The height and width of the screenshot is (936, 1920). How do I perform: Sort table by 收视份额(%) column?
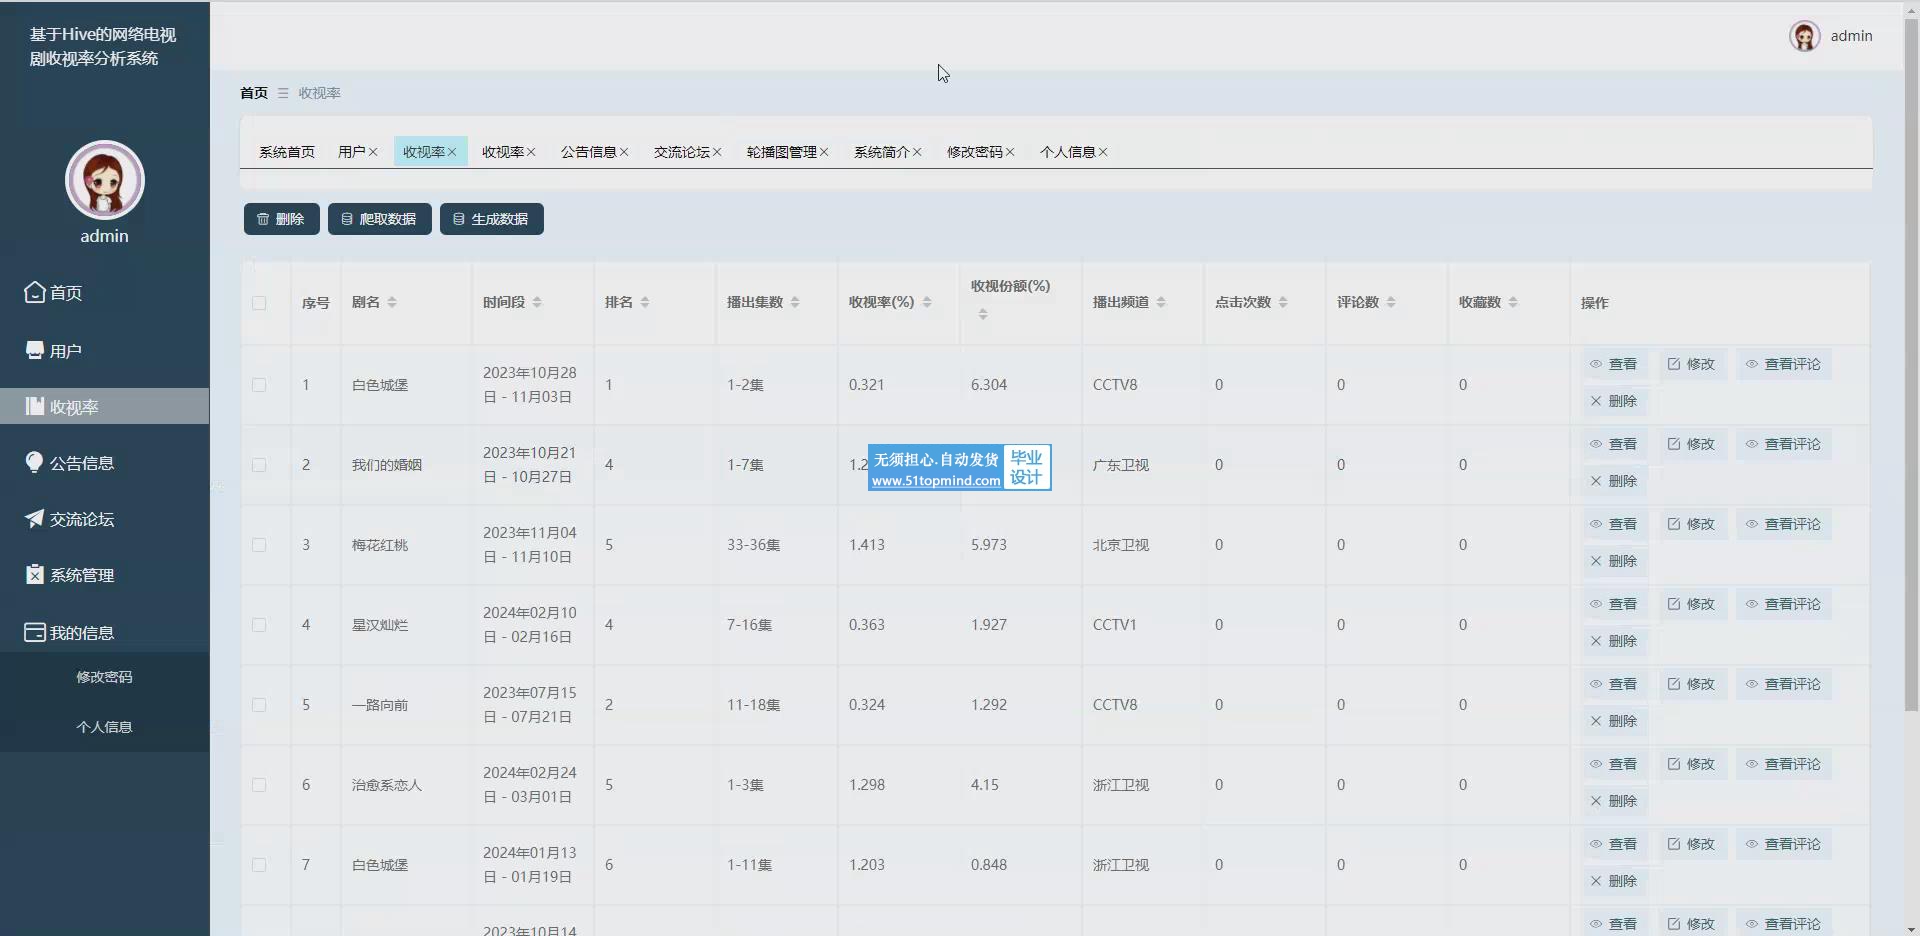click(983, 314)
